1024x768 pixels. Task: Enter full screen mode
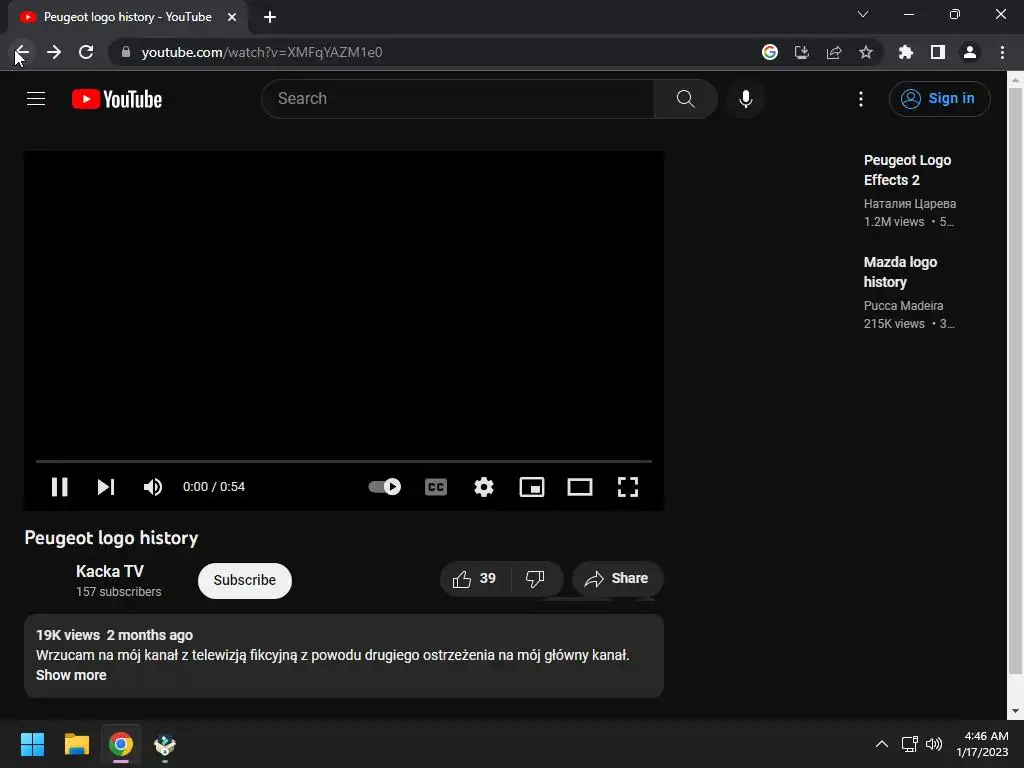628,487
